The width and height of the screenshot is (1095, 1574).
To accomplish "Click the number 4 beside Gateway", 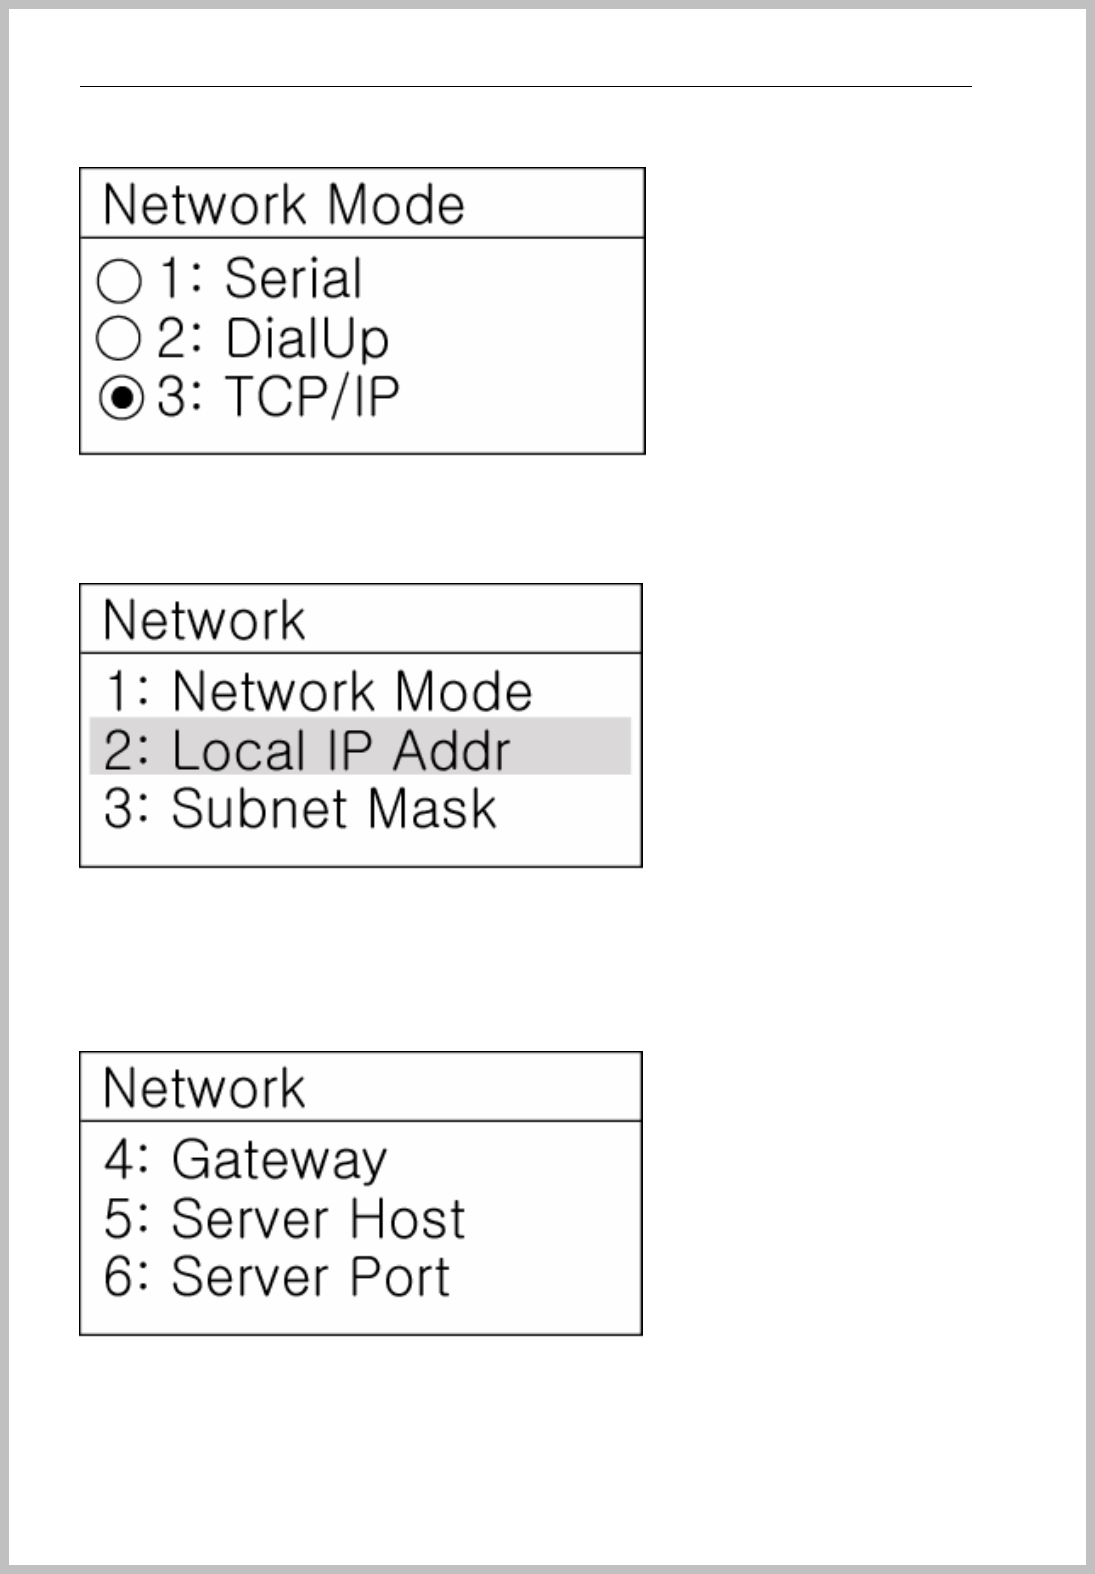I will pos(119,1160).
